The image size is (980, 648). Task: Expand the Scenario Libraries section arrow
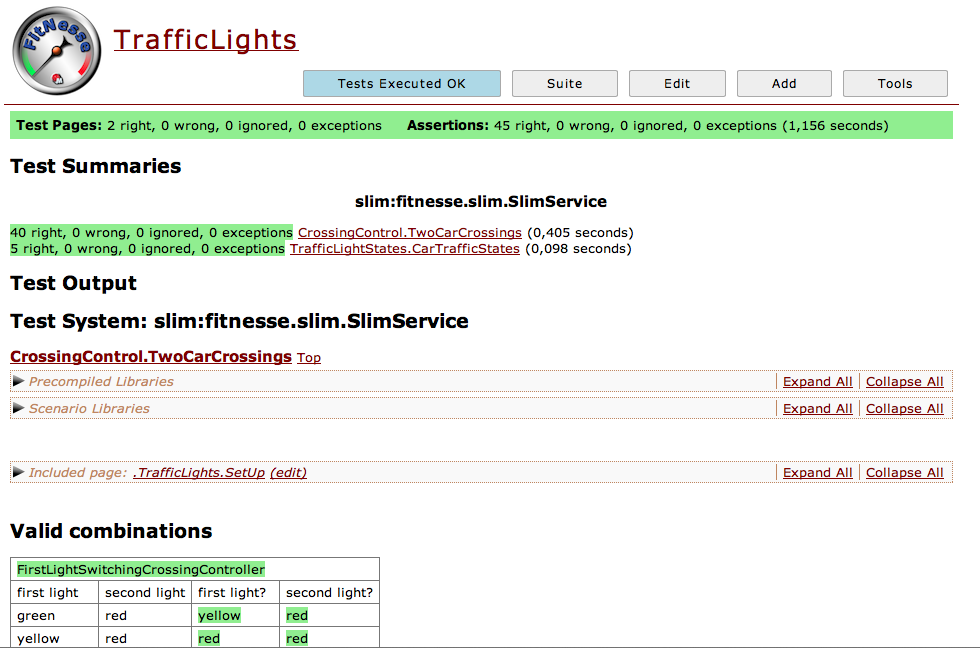coord(18,408)
